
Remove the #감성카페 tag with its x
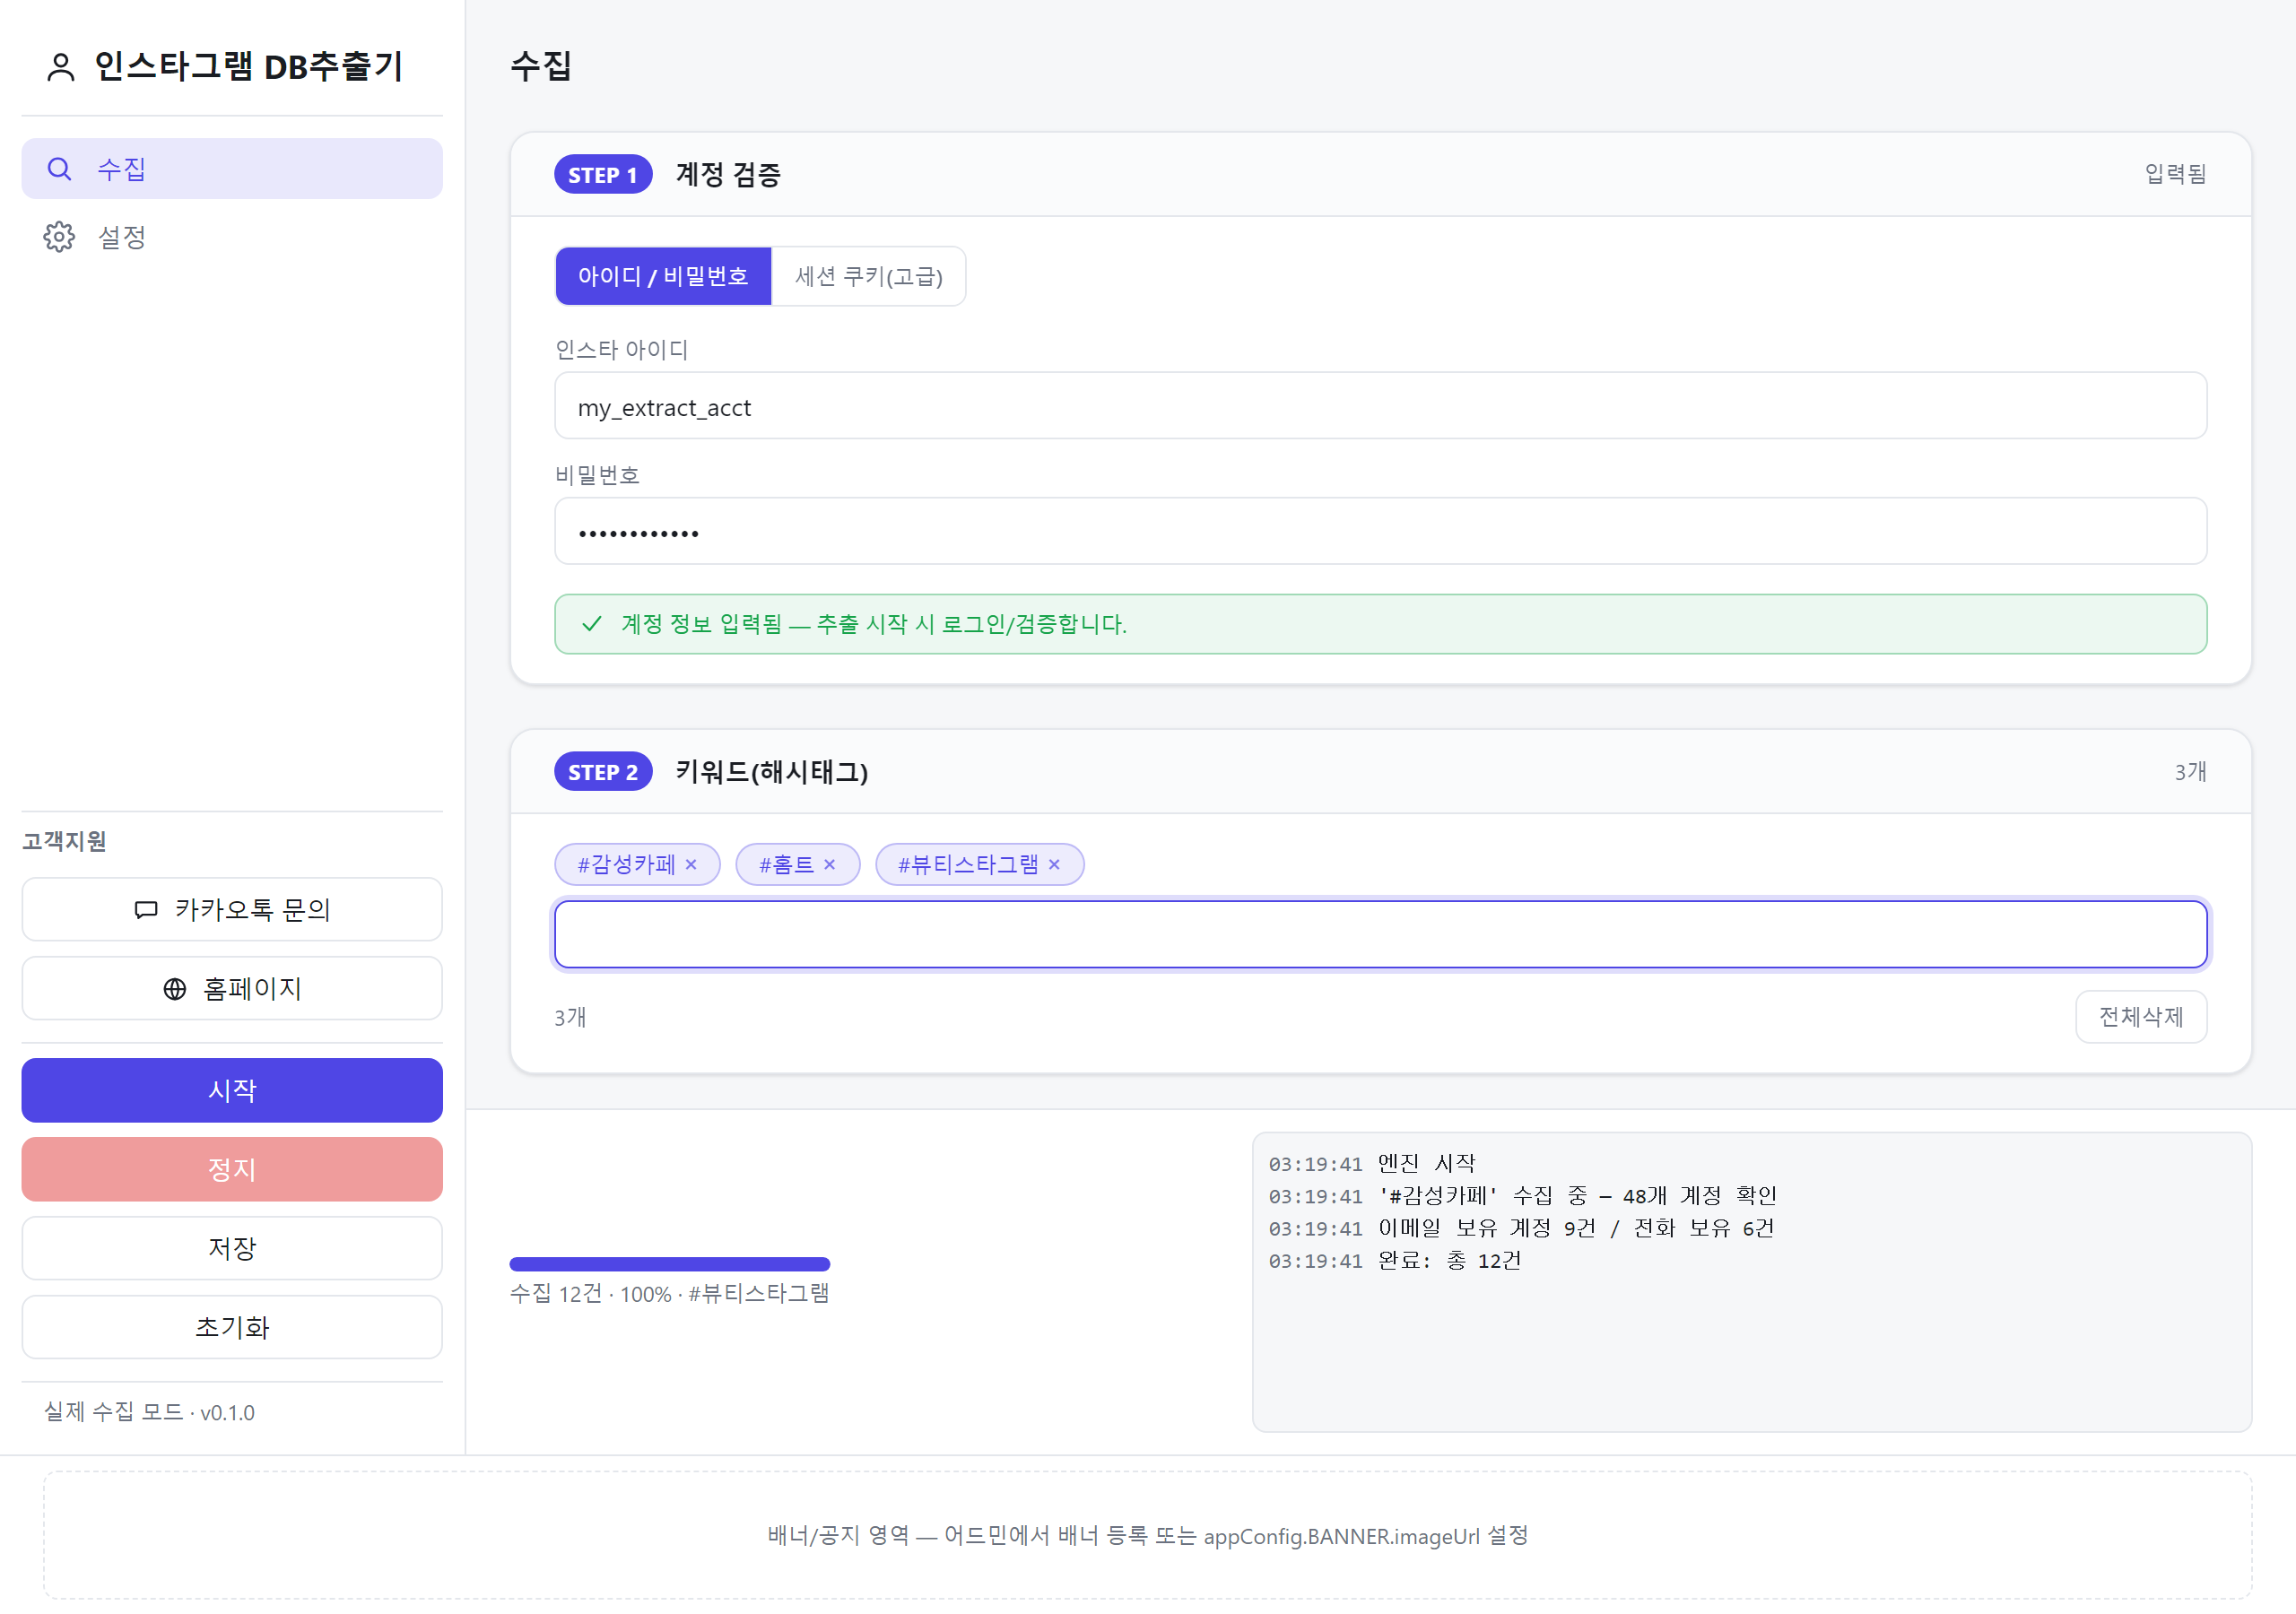(x=691, y=865)
